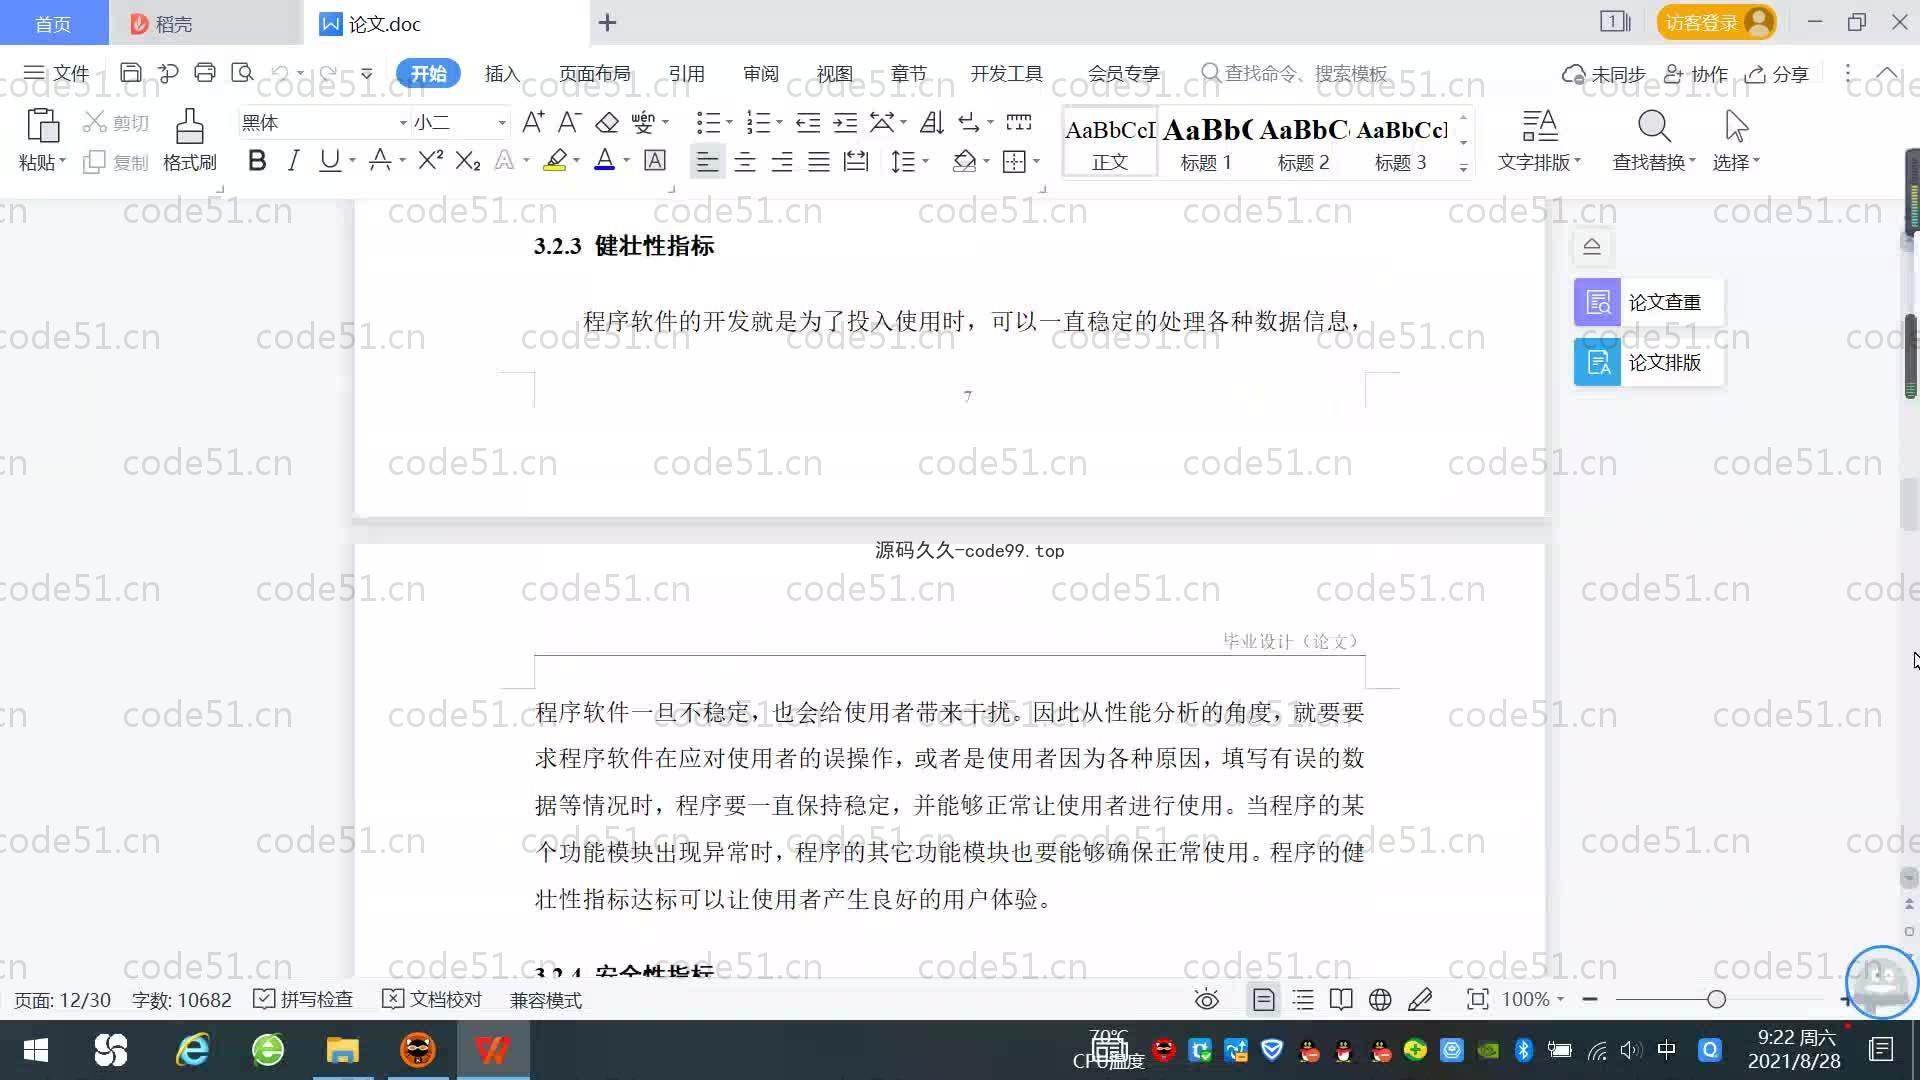Image resolution: width=1920 pixels, height=1080 pixels.
Task: Expand line spacing options
Action: [925, 161]
